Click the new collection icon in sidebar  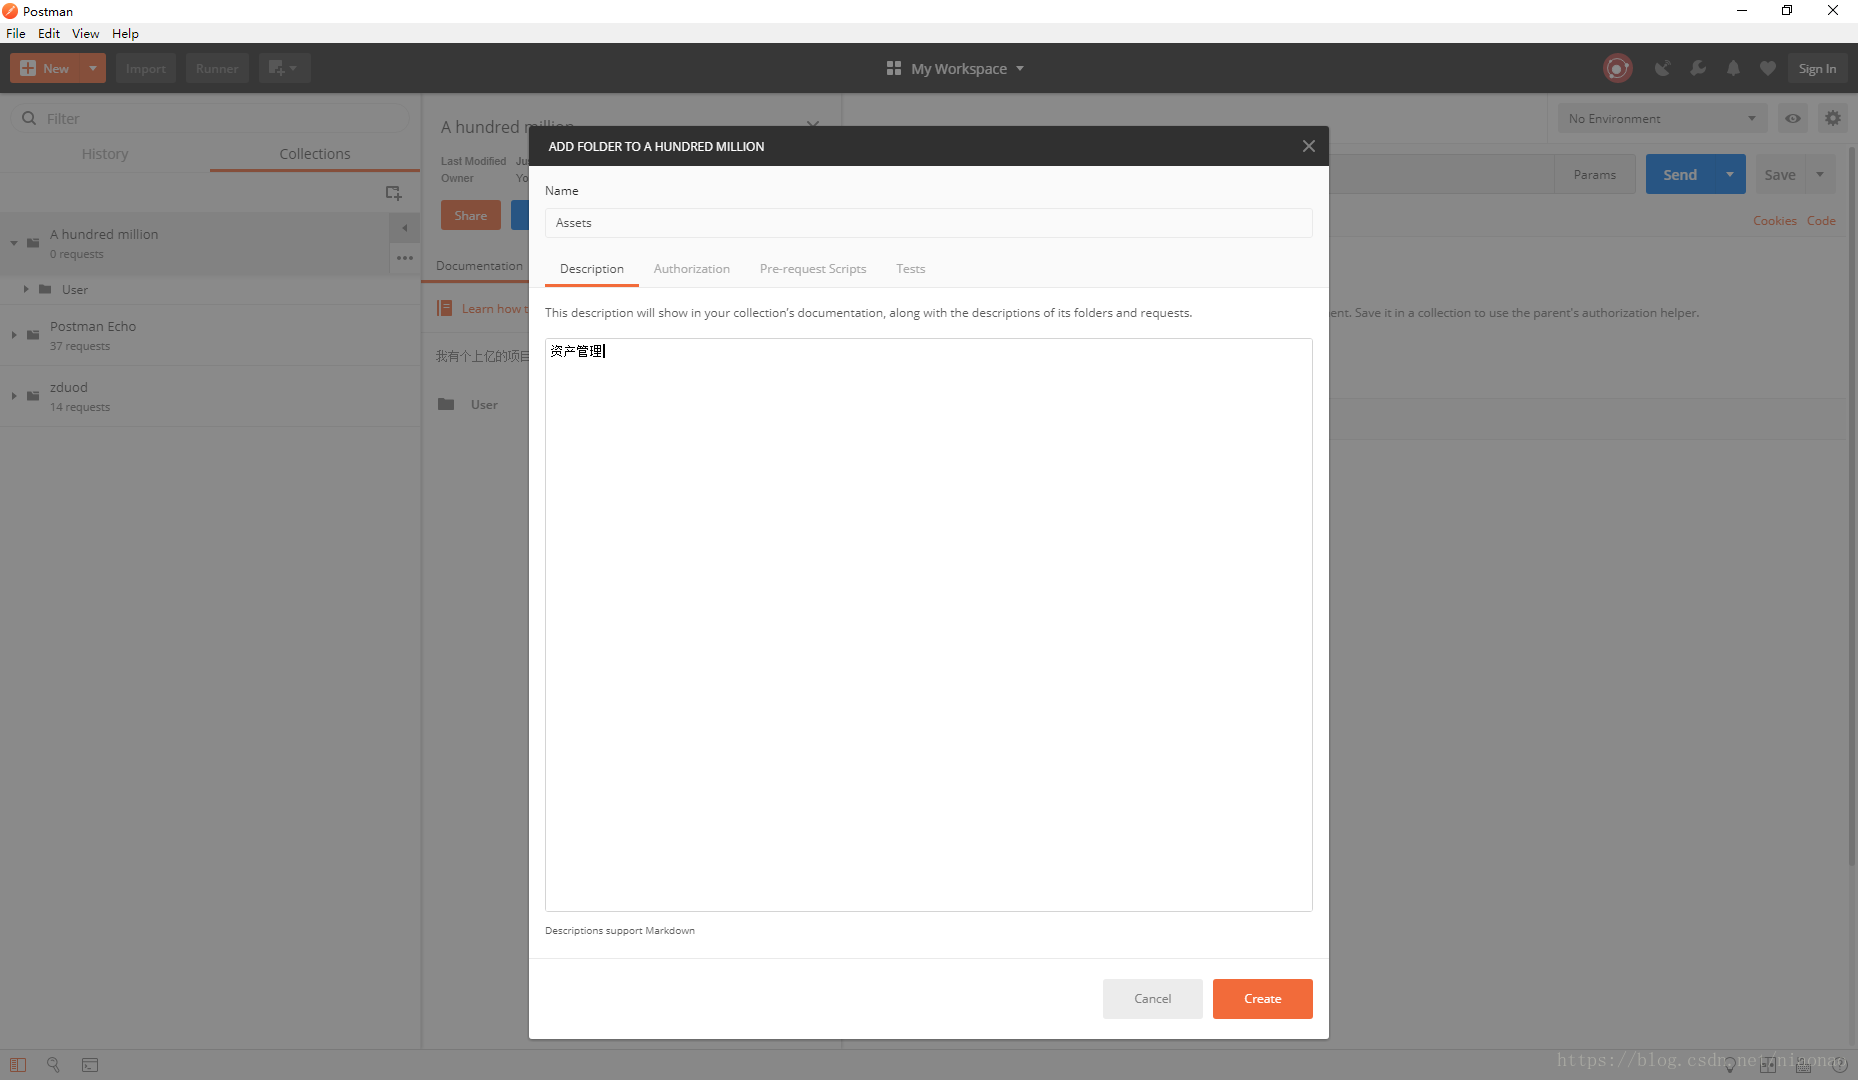(394, 193)
